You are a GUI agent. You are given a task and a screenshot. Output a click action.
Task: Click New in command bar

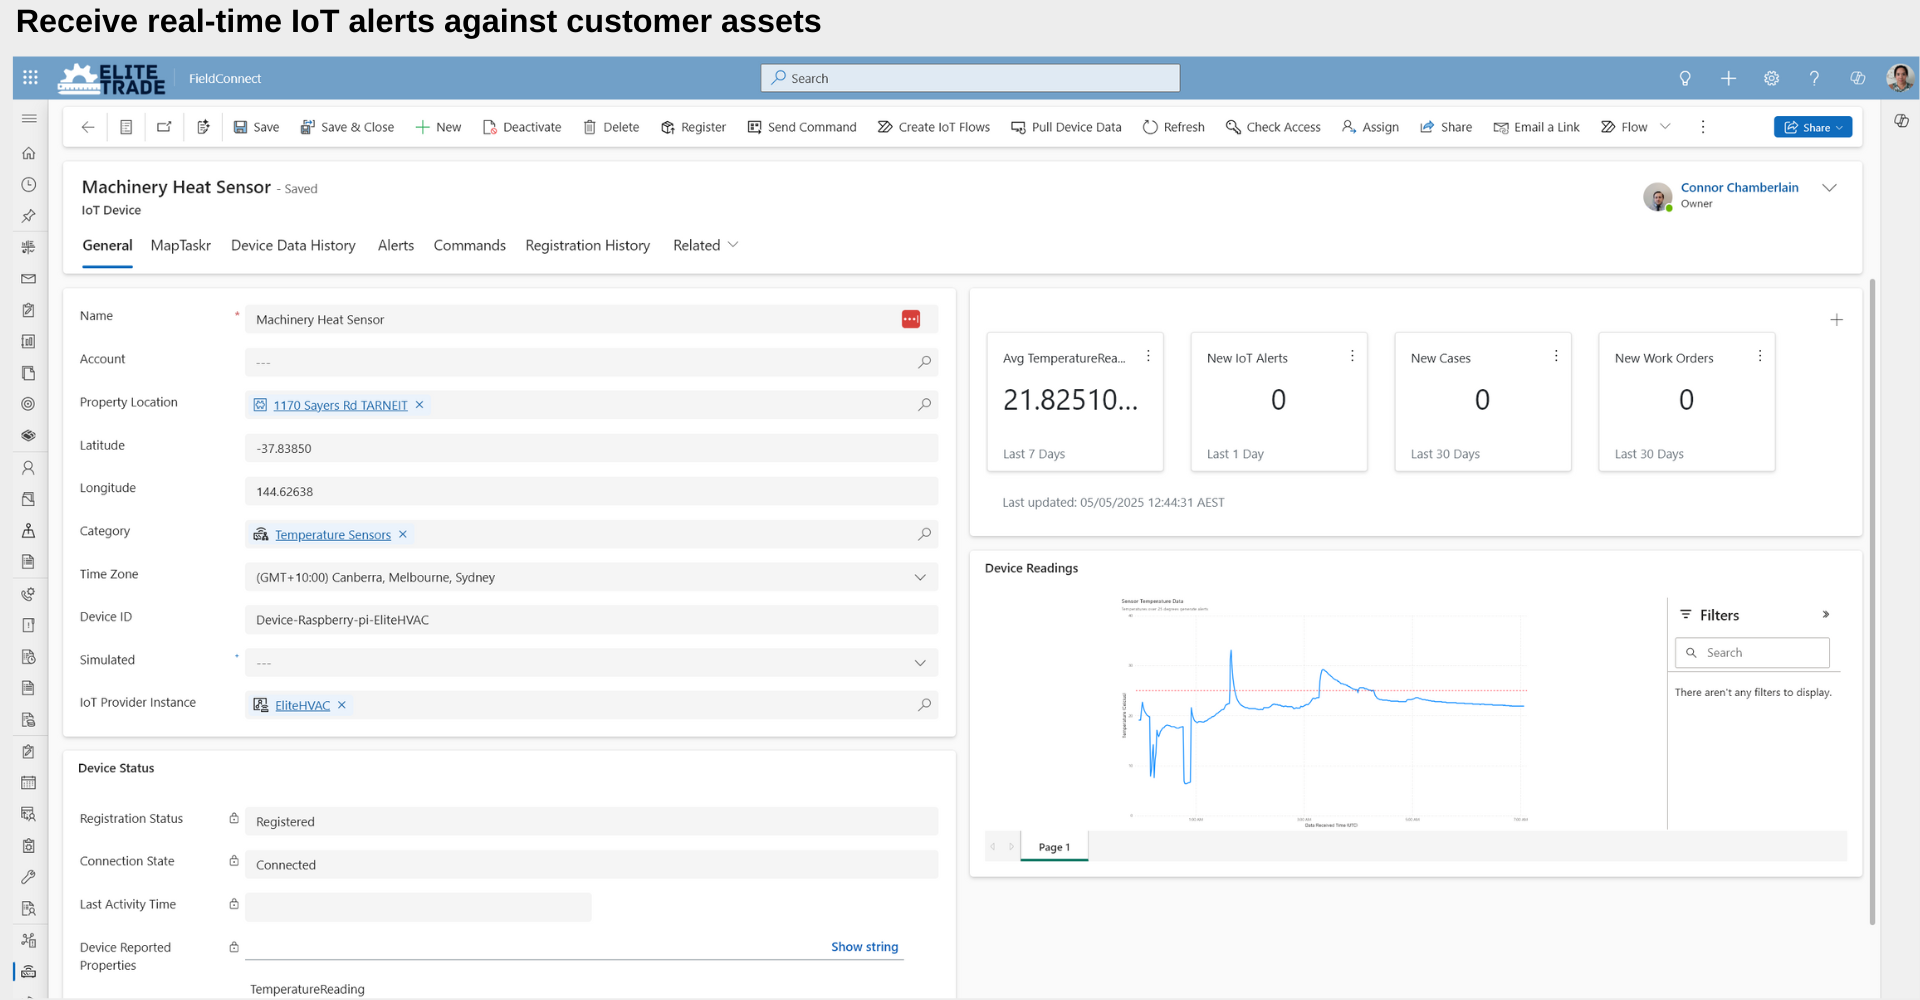(438, 127)
